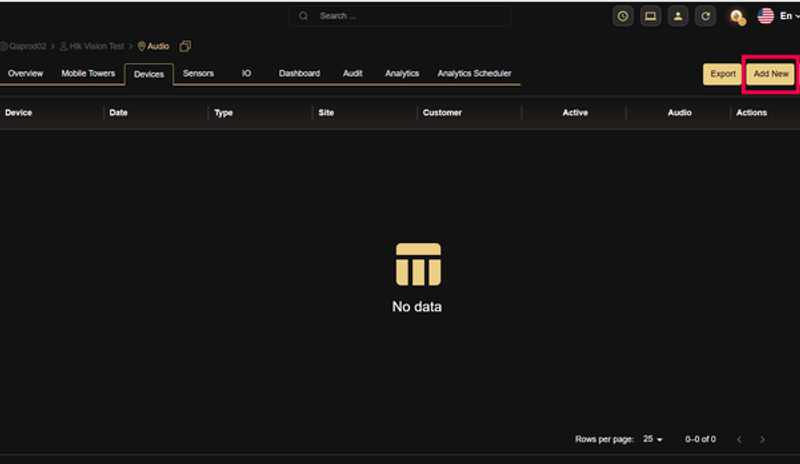The width and height of the screenshot is (800, 464).
Task: Select the Devices tab
Action: [x=149, y=75]
